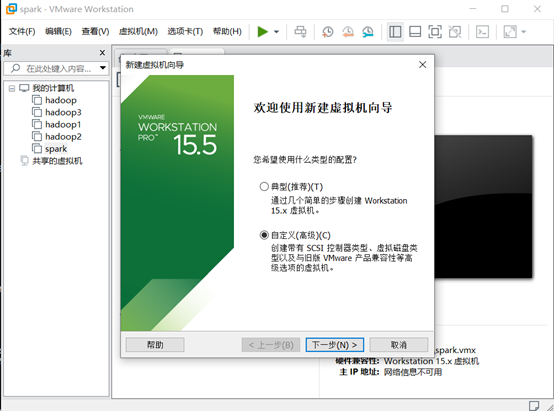Toggle the thumbnail bar view icon
Screen dimensions: 554x411
(x=415, y=32)
